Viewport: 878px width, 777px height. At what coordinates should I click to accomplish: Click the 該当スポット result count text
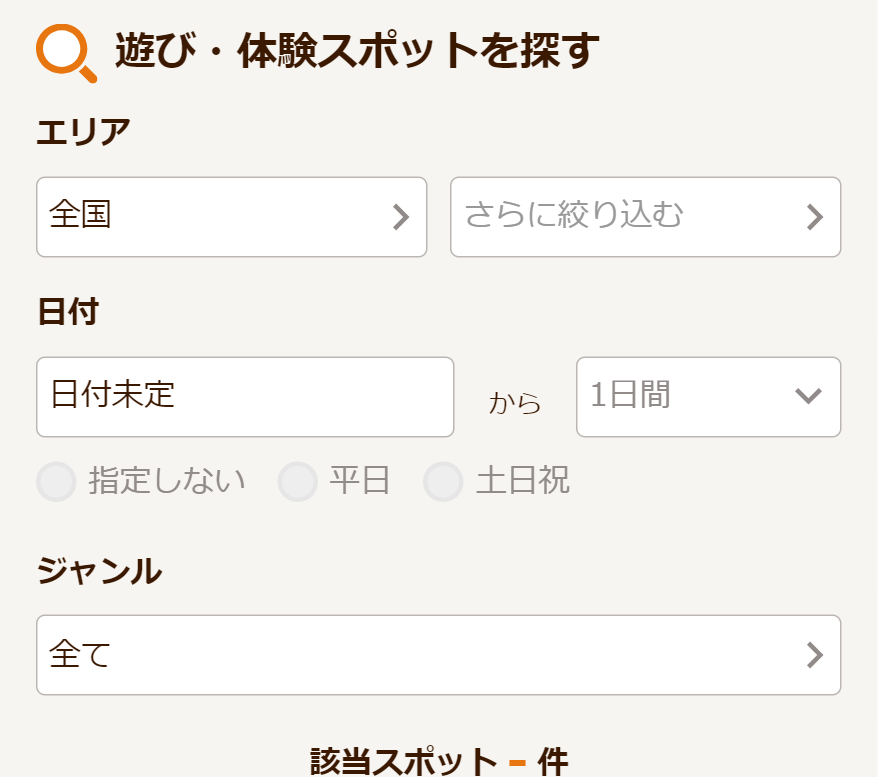403,762
